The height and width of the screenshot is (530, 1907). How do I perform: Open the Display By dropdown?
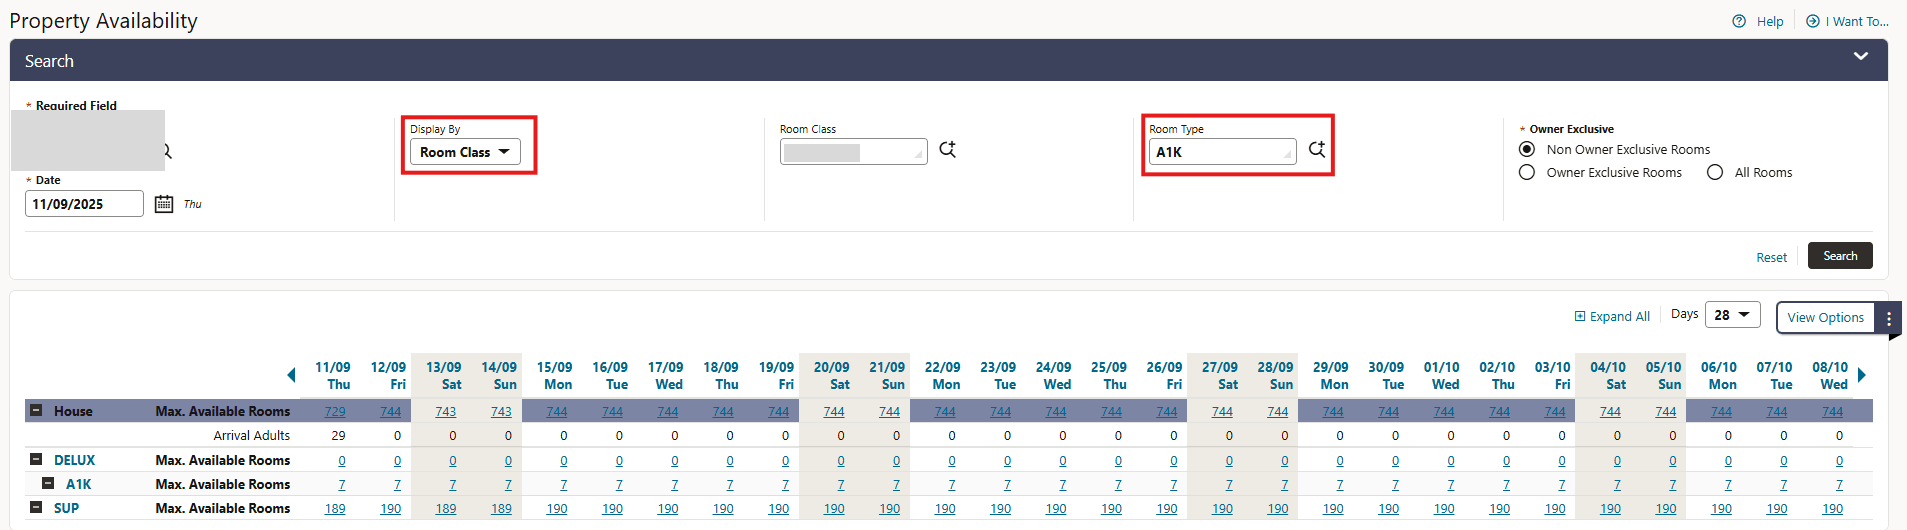click(x=465, y=152)
